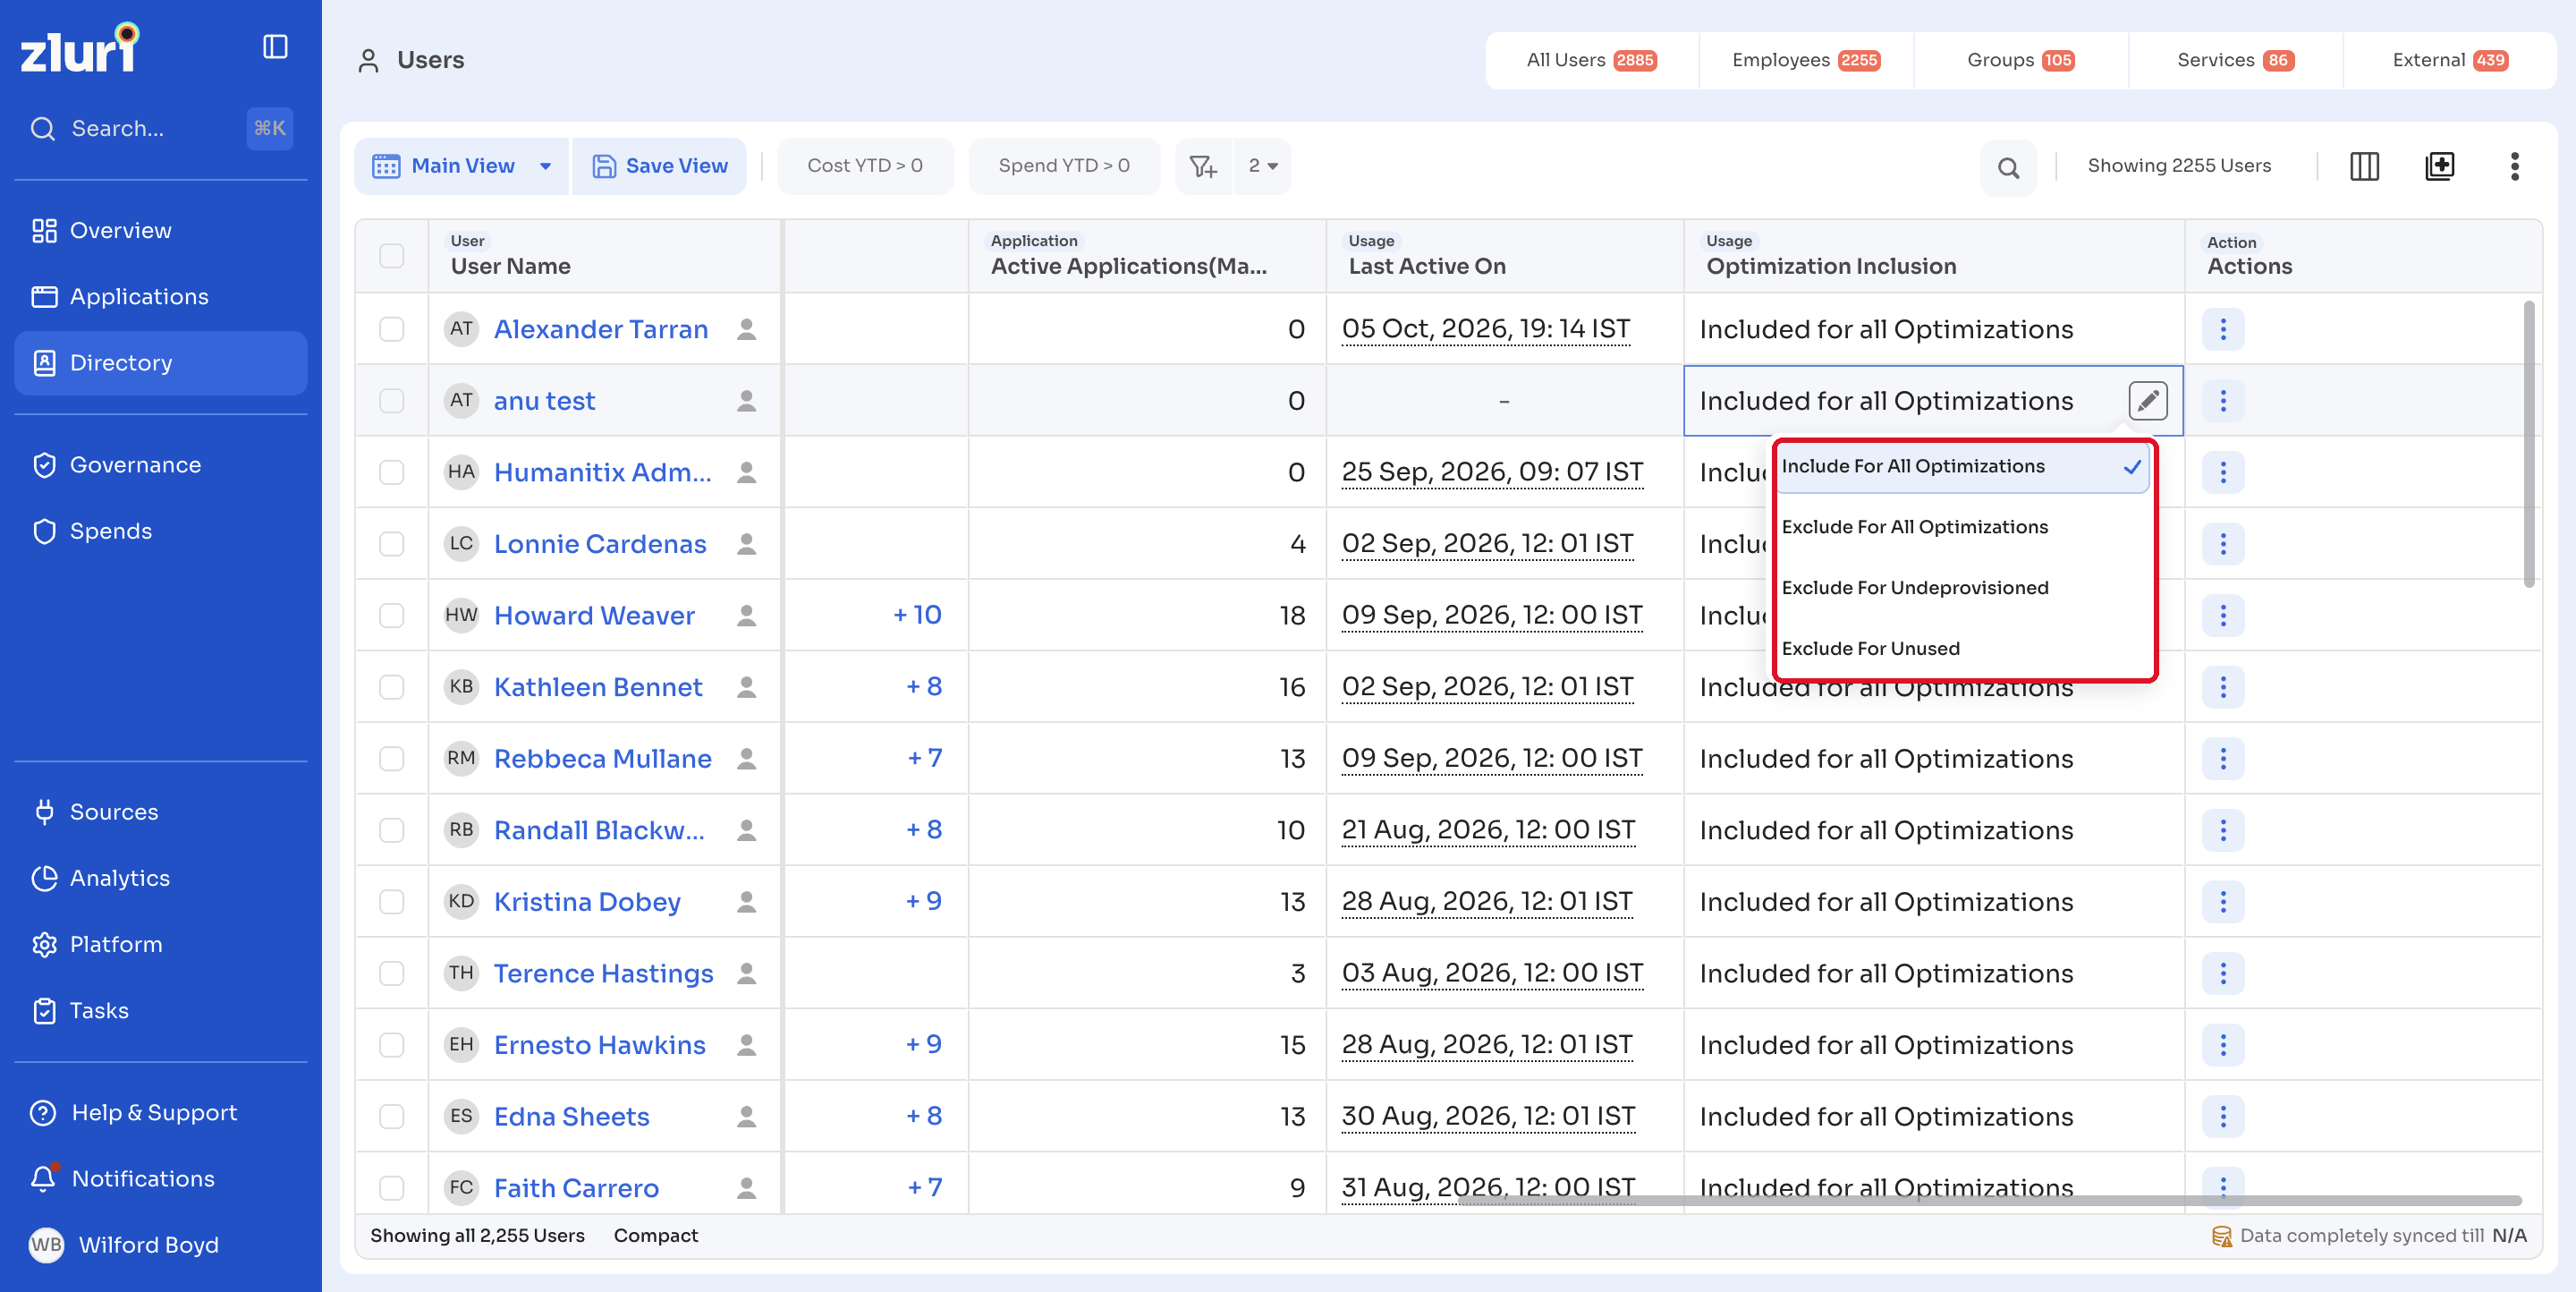This screenshot has width=2576, height=1292.
Task: Check the box for Faith Carrero
Action: point(391,1188)
